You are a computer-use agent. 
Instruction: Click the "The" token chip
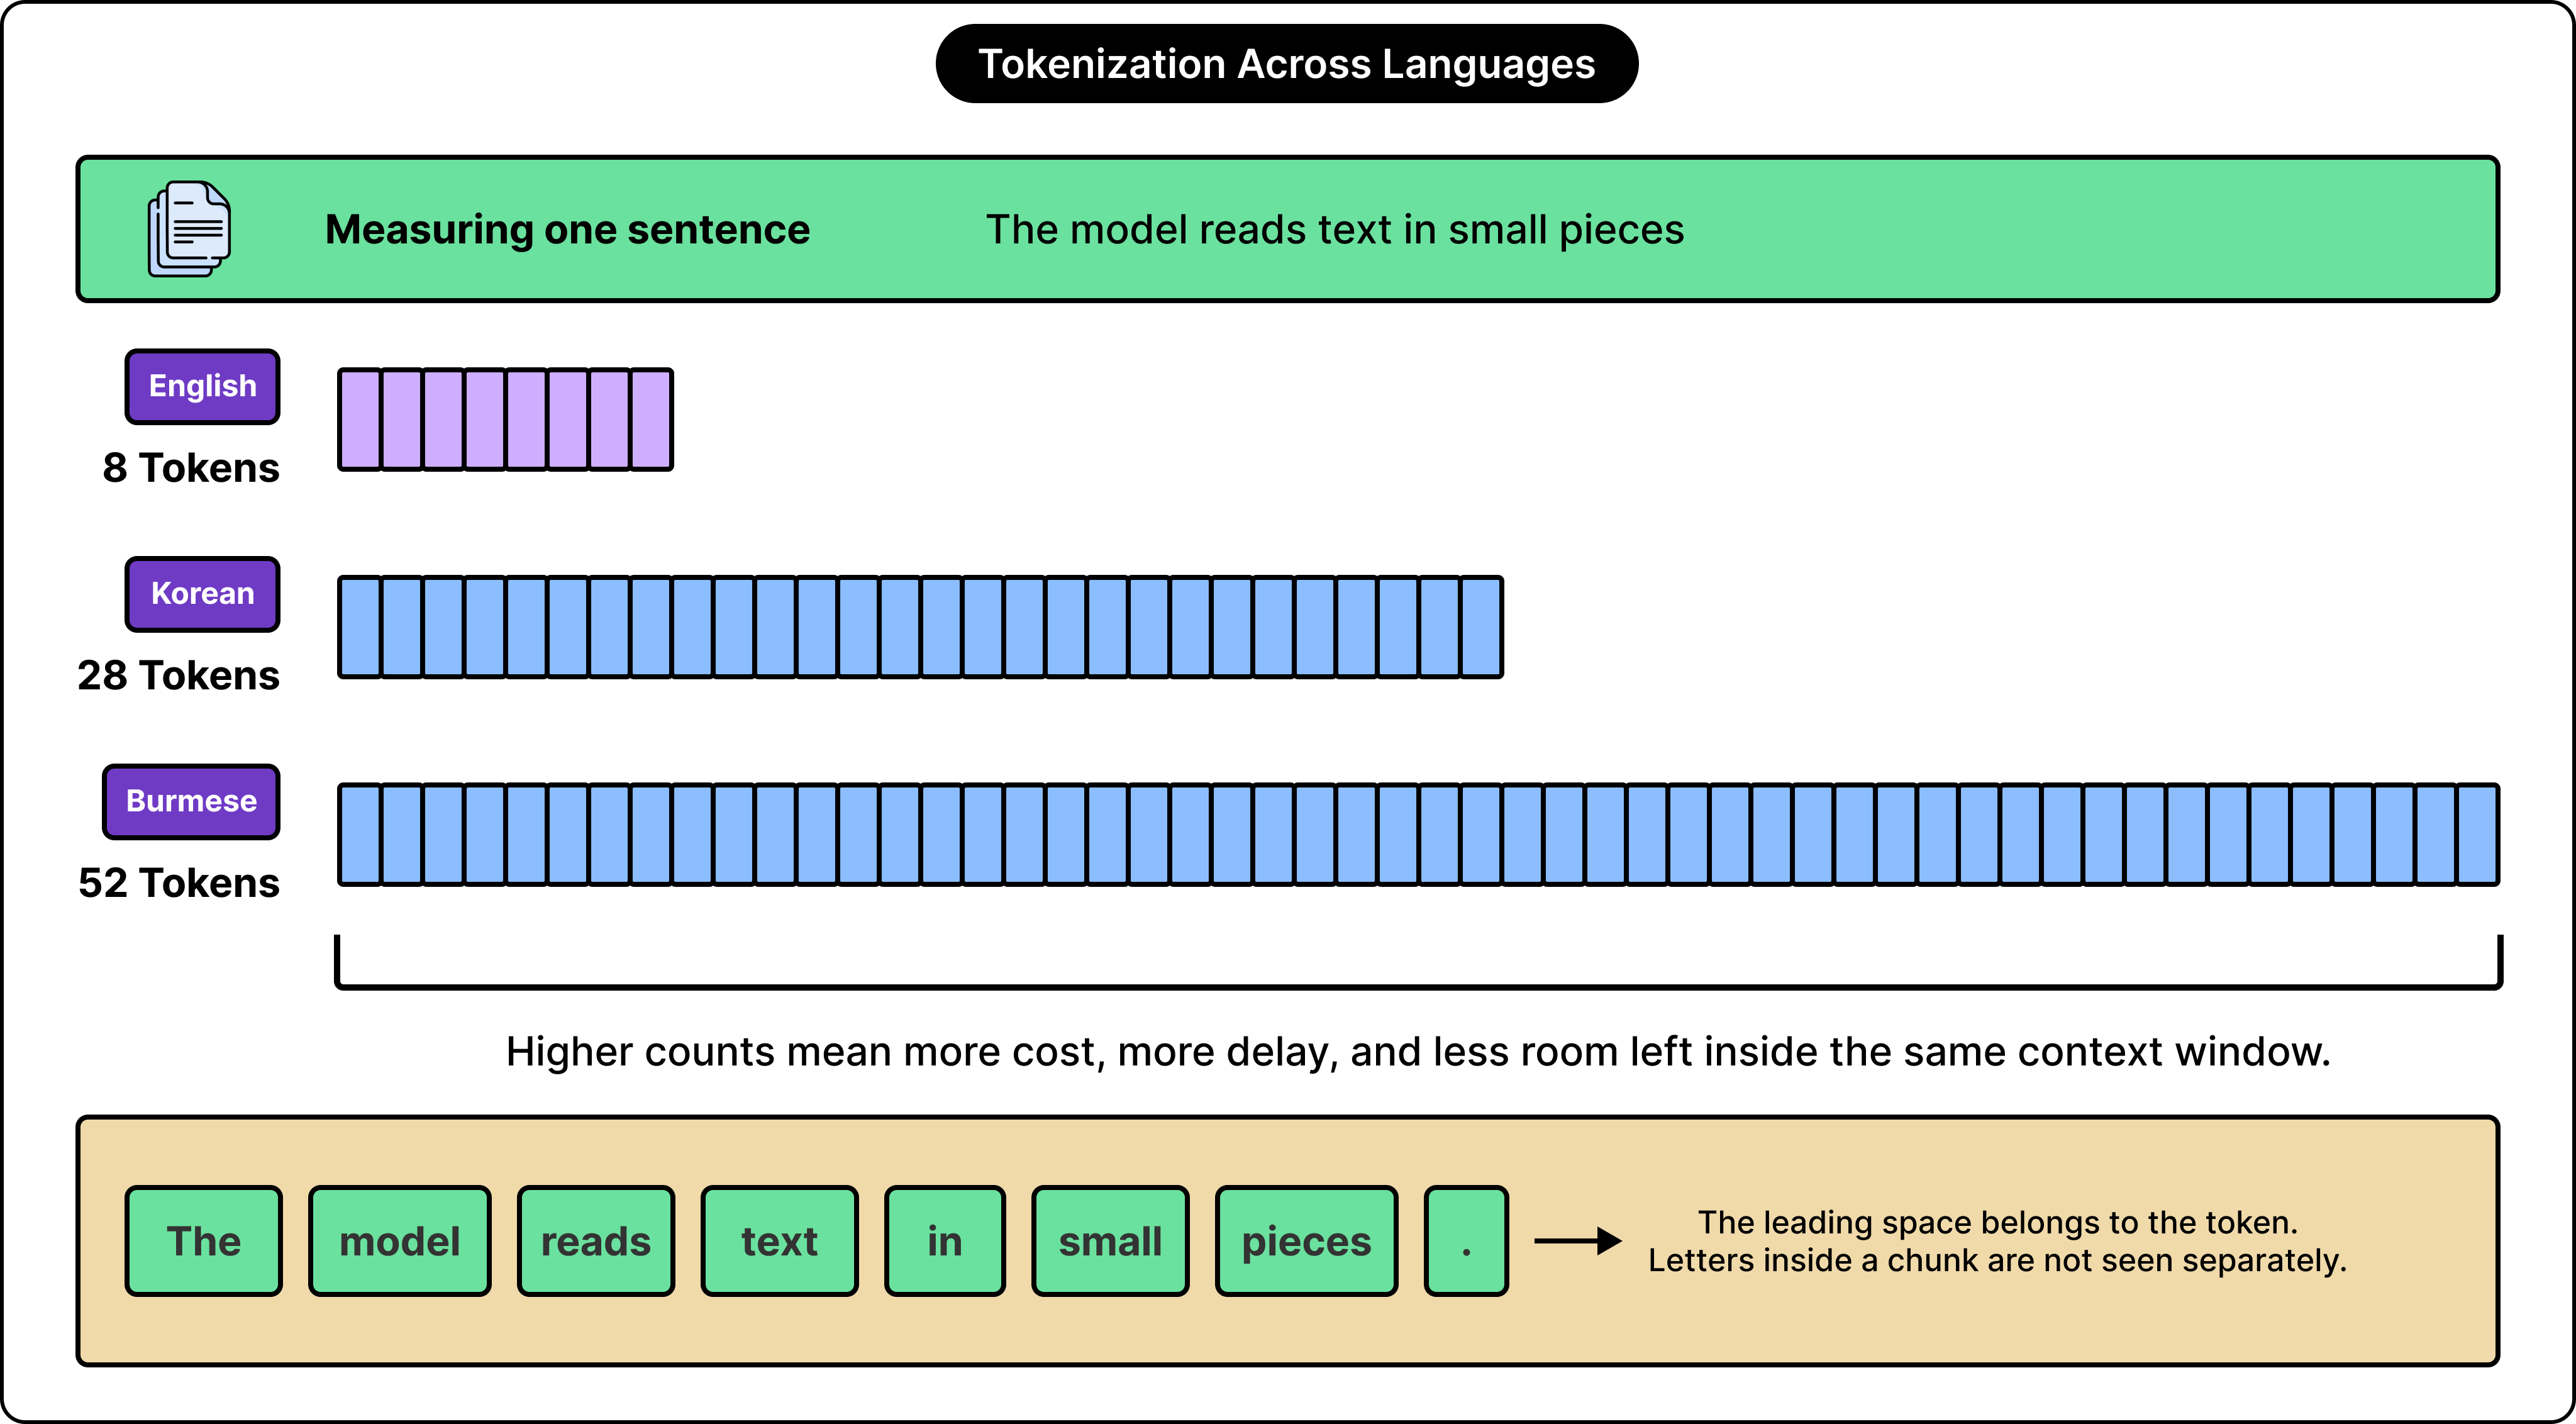pos(204,1241)
